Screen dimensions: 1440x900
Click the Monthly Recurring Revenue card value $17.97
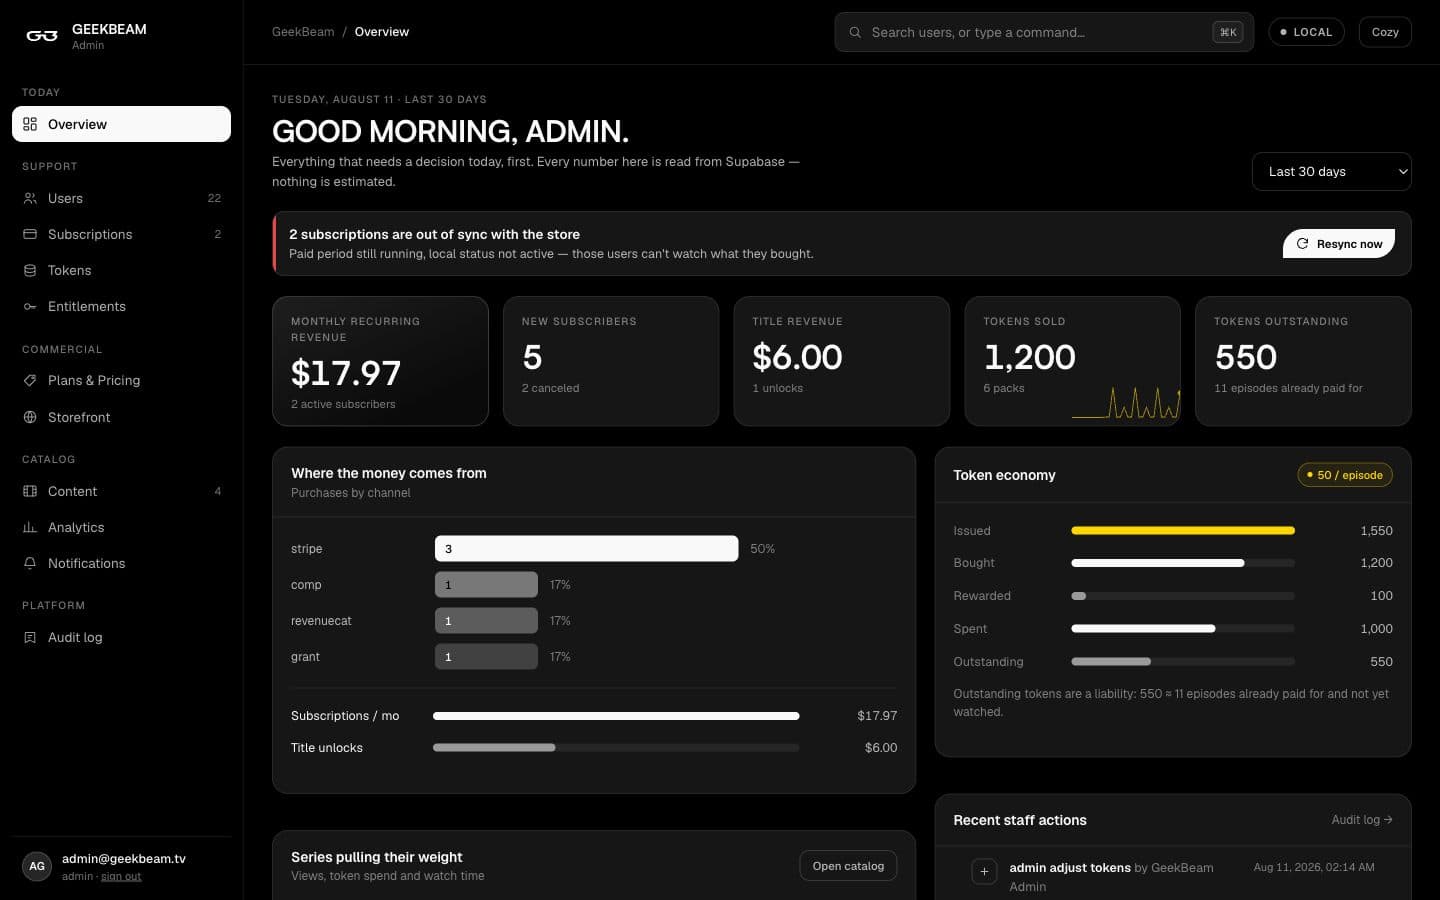pyautogui.click(x=346, y=373)
